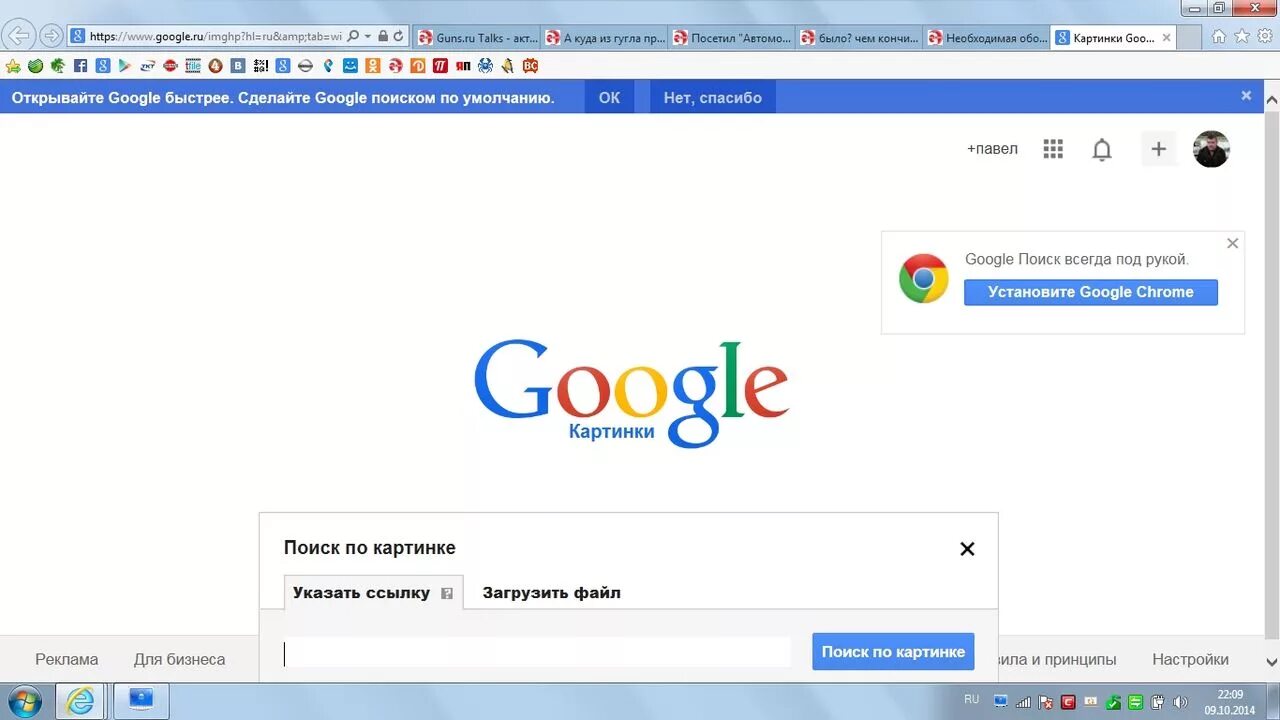Close the Поиск по картинке dialog
The image size is (1280, 720).
tap(967, 548)
